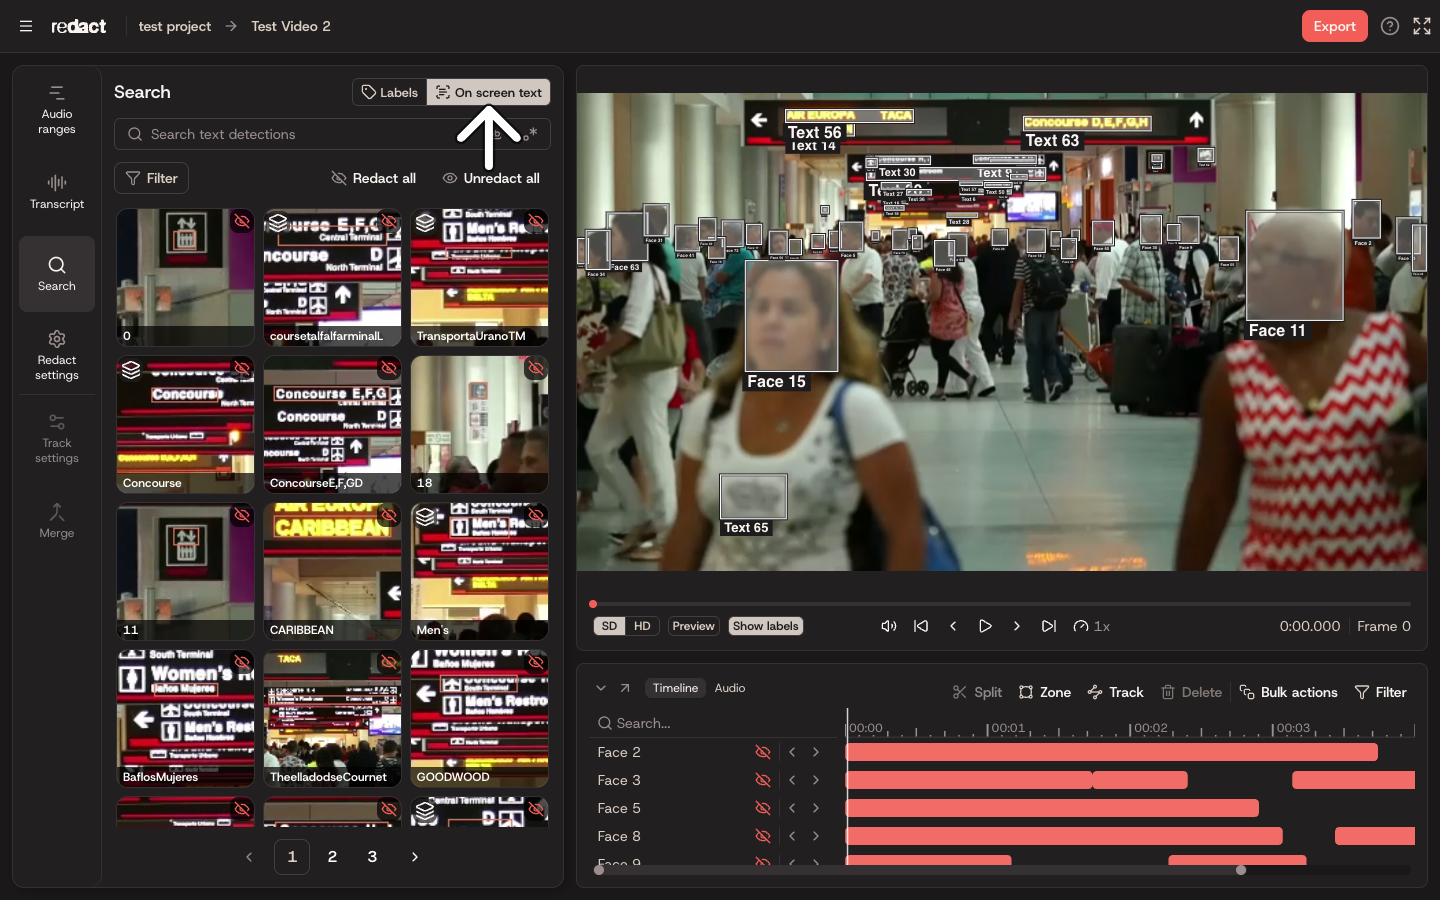
Task: Toggle redaction for the Face 3 track
Action: (763, 780)
